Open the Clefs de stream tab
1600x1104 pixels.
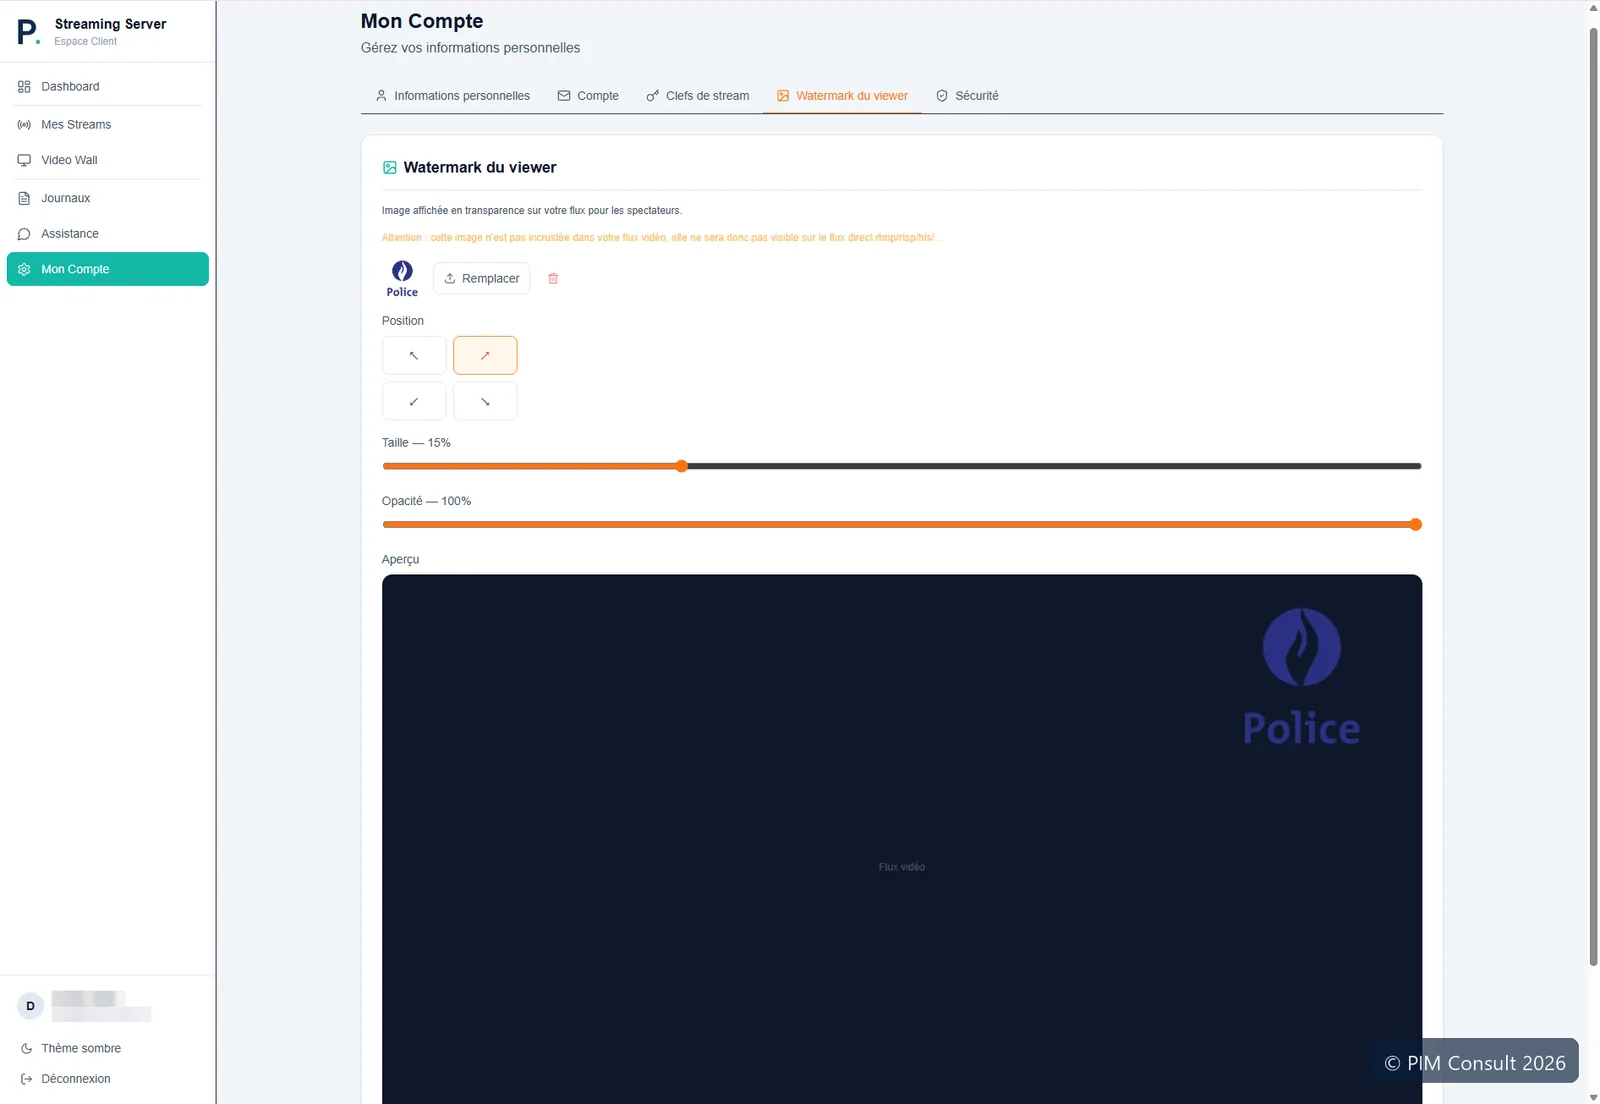pyautogui.click(x=697, y=96)
